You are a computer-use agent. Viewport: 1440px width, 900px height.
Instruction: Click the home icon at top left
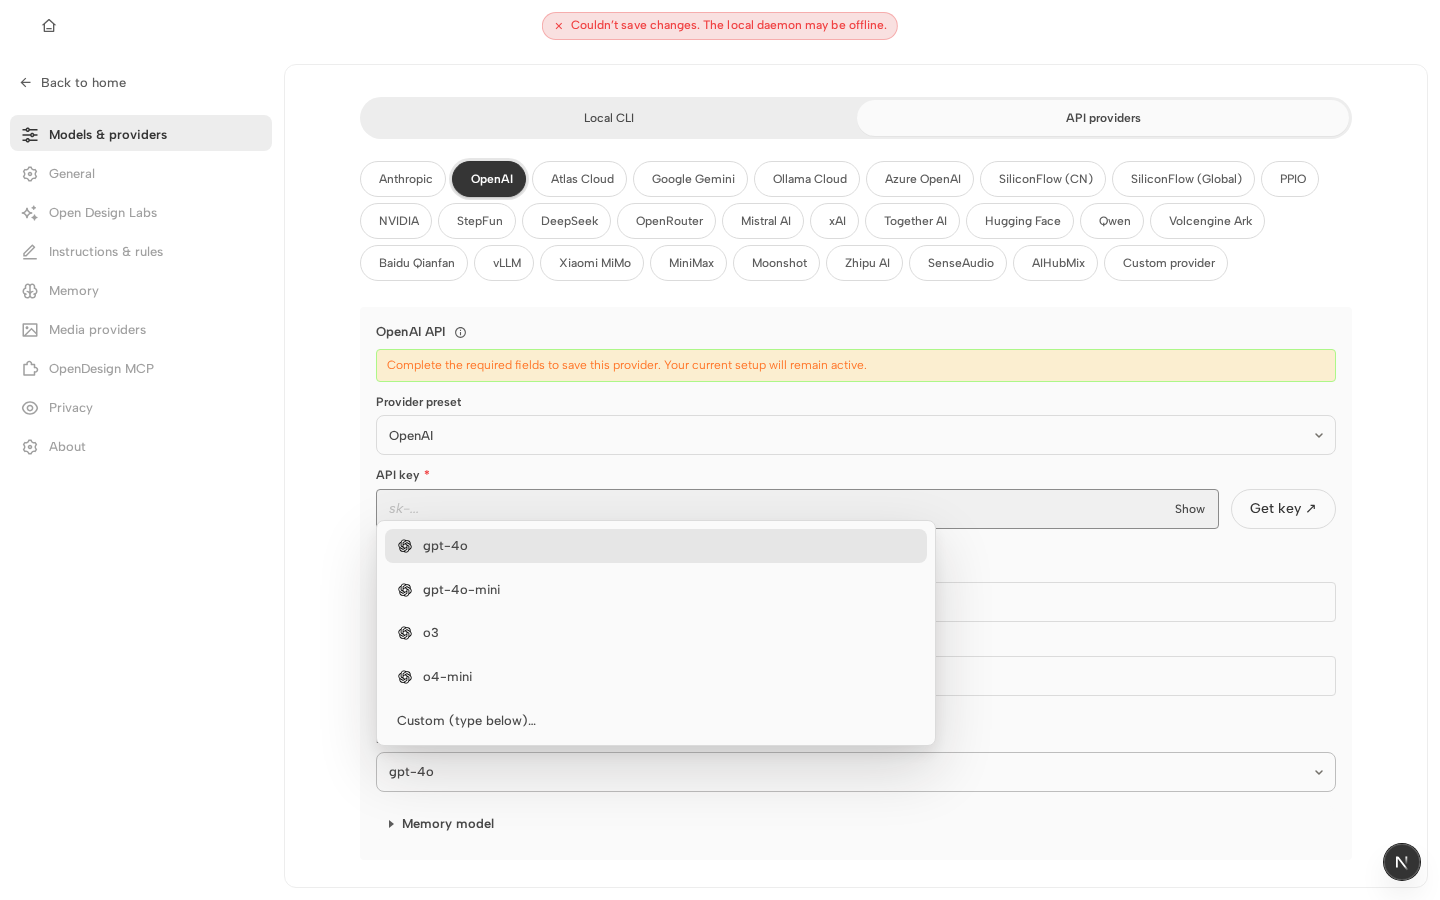(49, 26)
